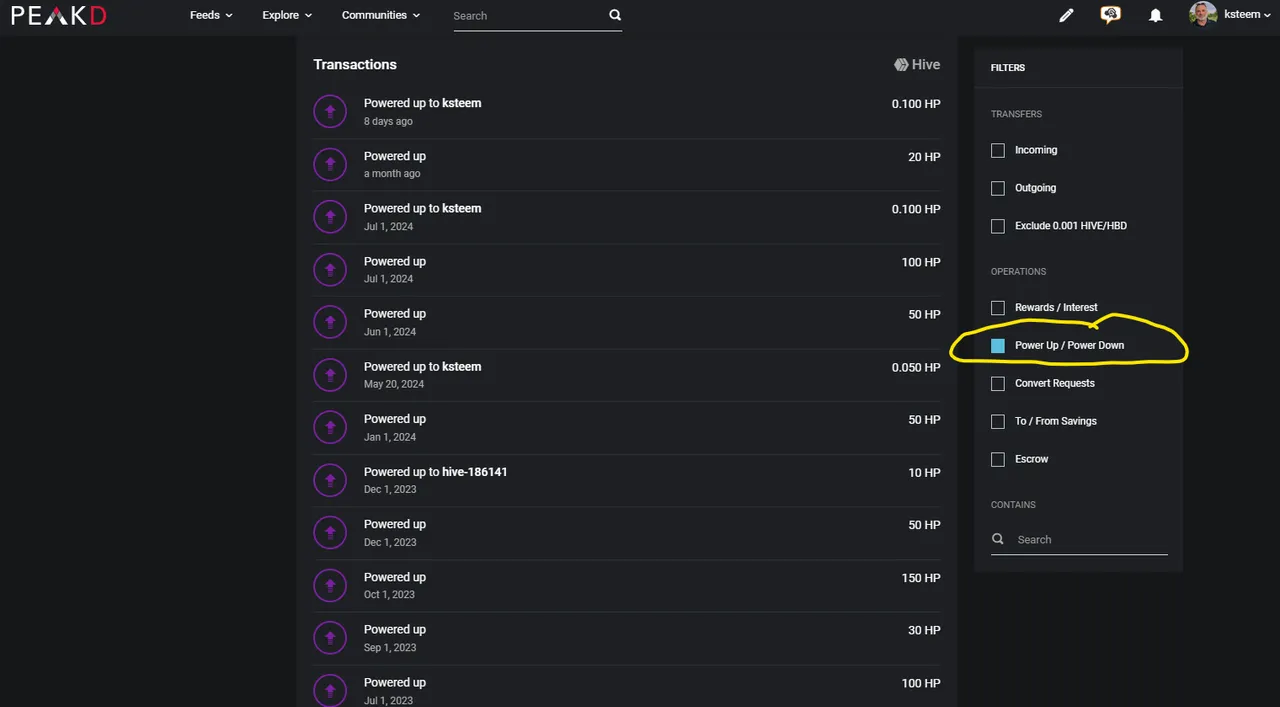Screen dimensions: 1280x707
Task: Enable the Incoming transfers checkbox
Action: point(998,150)
